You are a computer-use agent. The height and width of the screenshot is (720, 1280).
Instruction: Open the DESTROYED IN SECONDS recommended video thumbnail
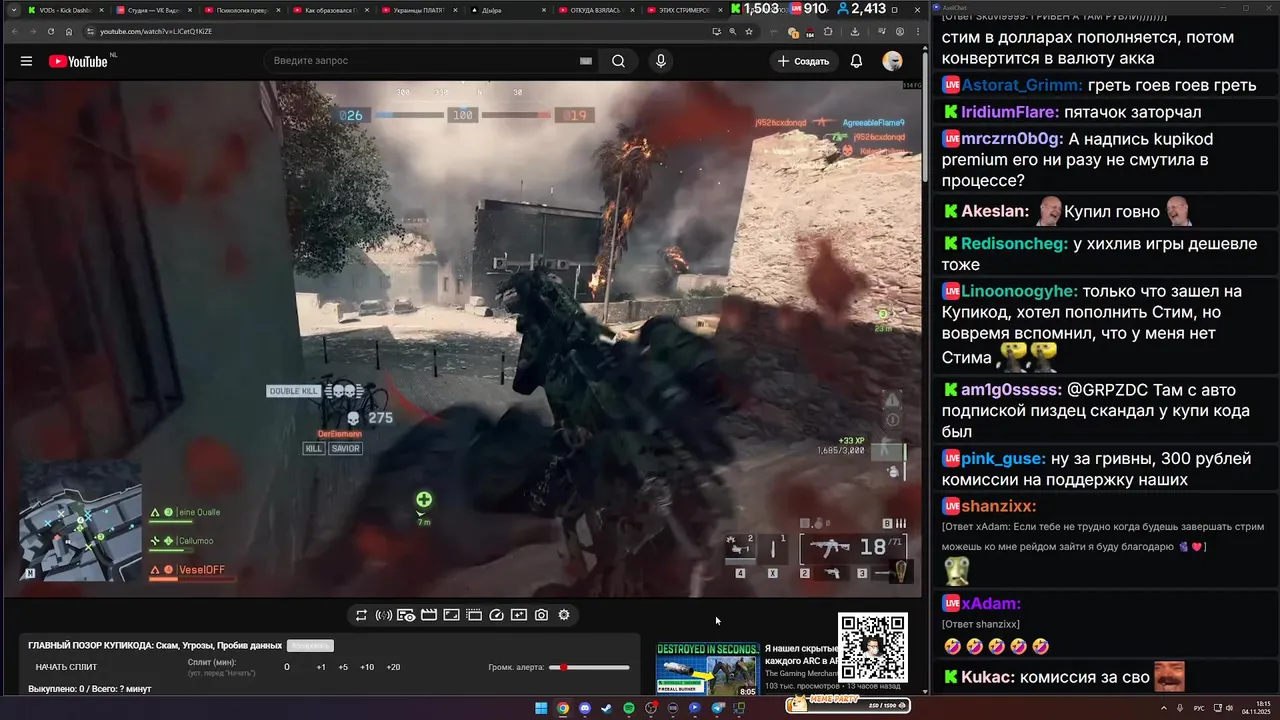707,670
